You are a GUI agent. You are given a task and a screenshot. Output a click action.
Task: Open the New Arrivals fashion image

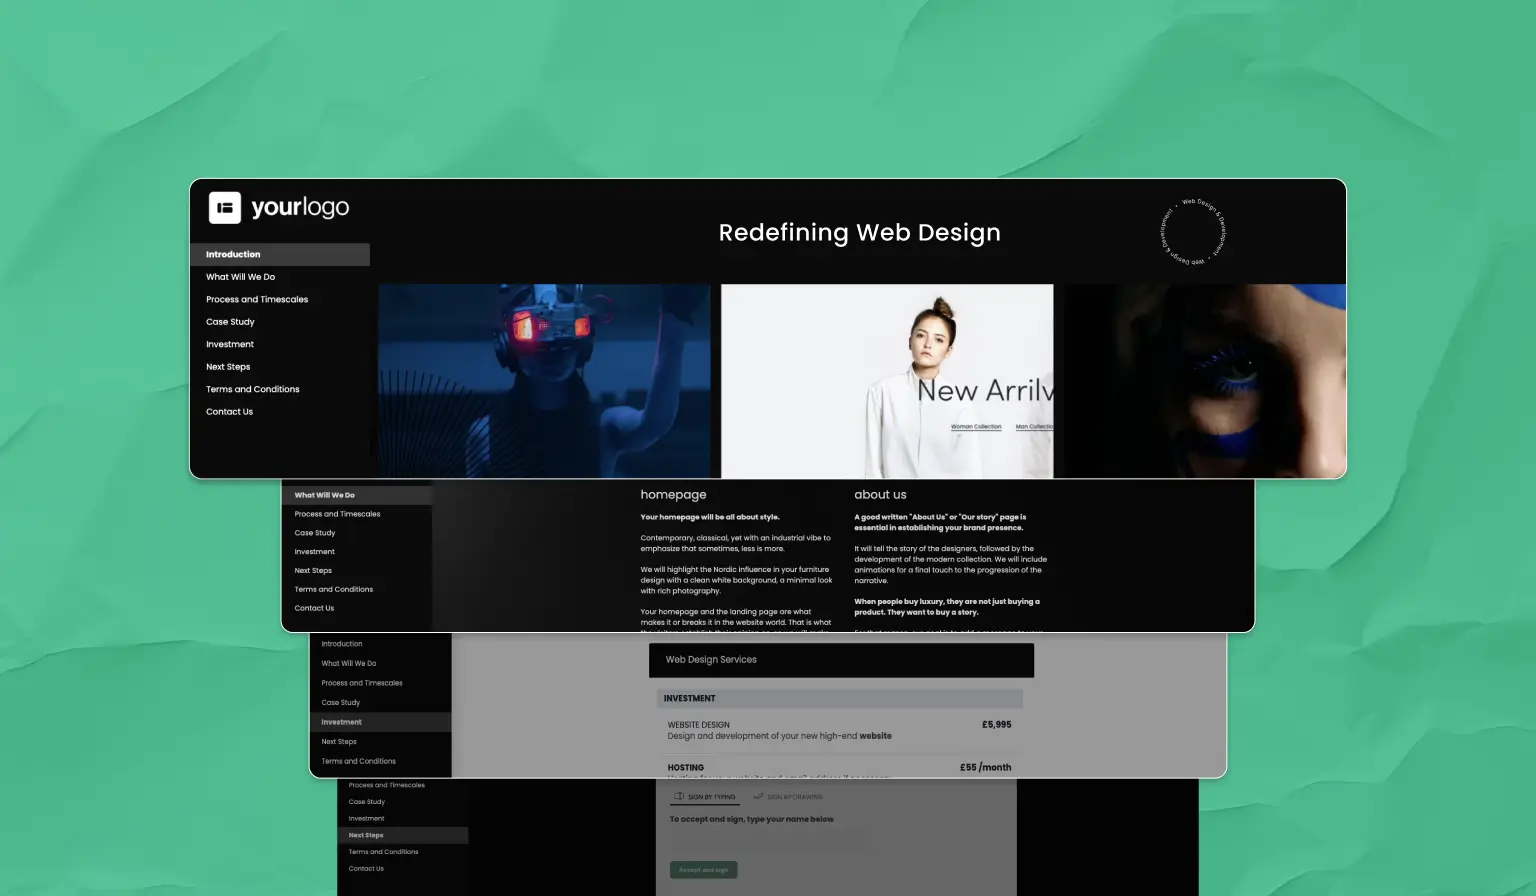pos(887,381)
